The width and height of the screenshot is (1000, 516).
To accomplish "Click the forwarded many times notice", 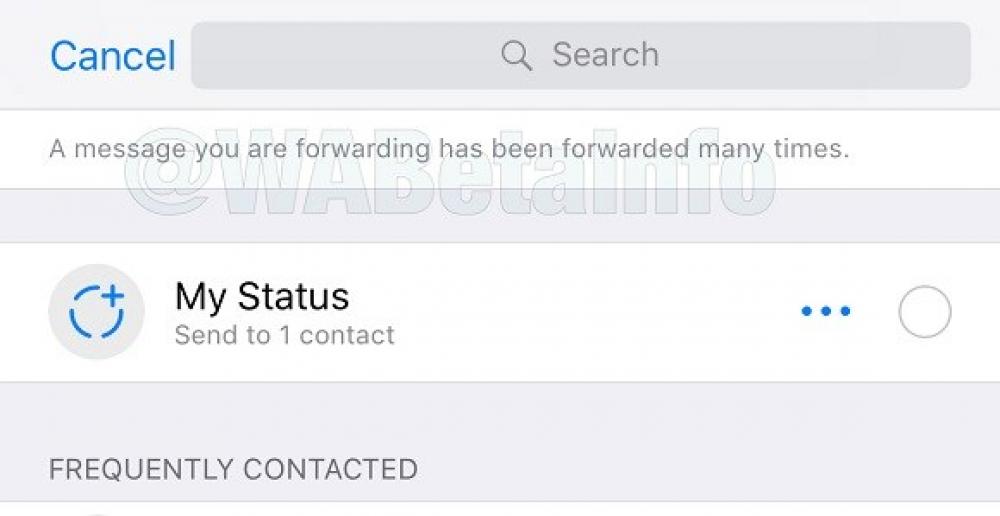I will [448, 150].
